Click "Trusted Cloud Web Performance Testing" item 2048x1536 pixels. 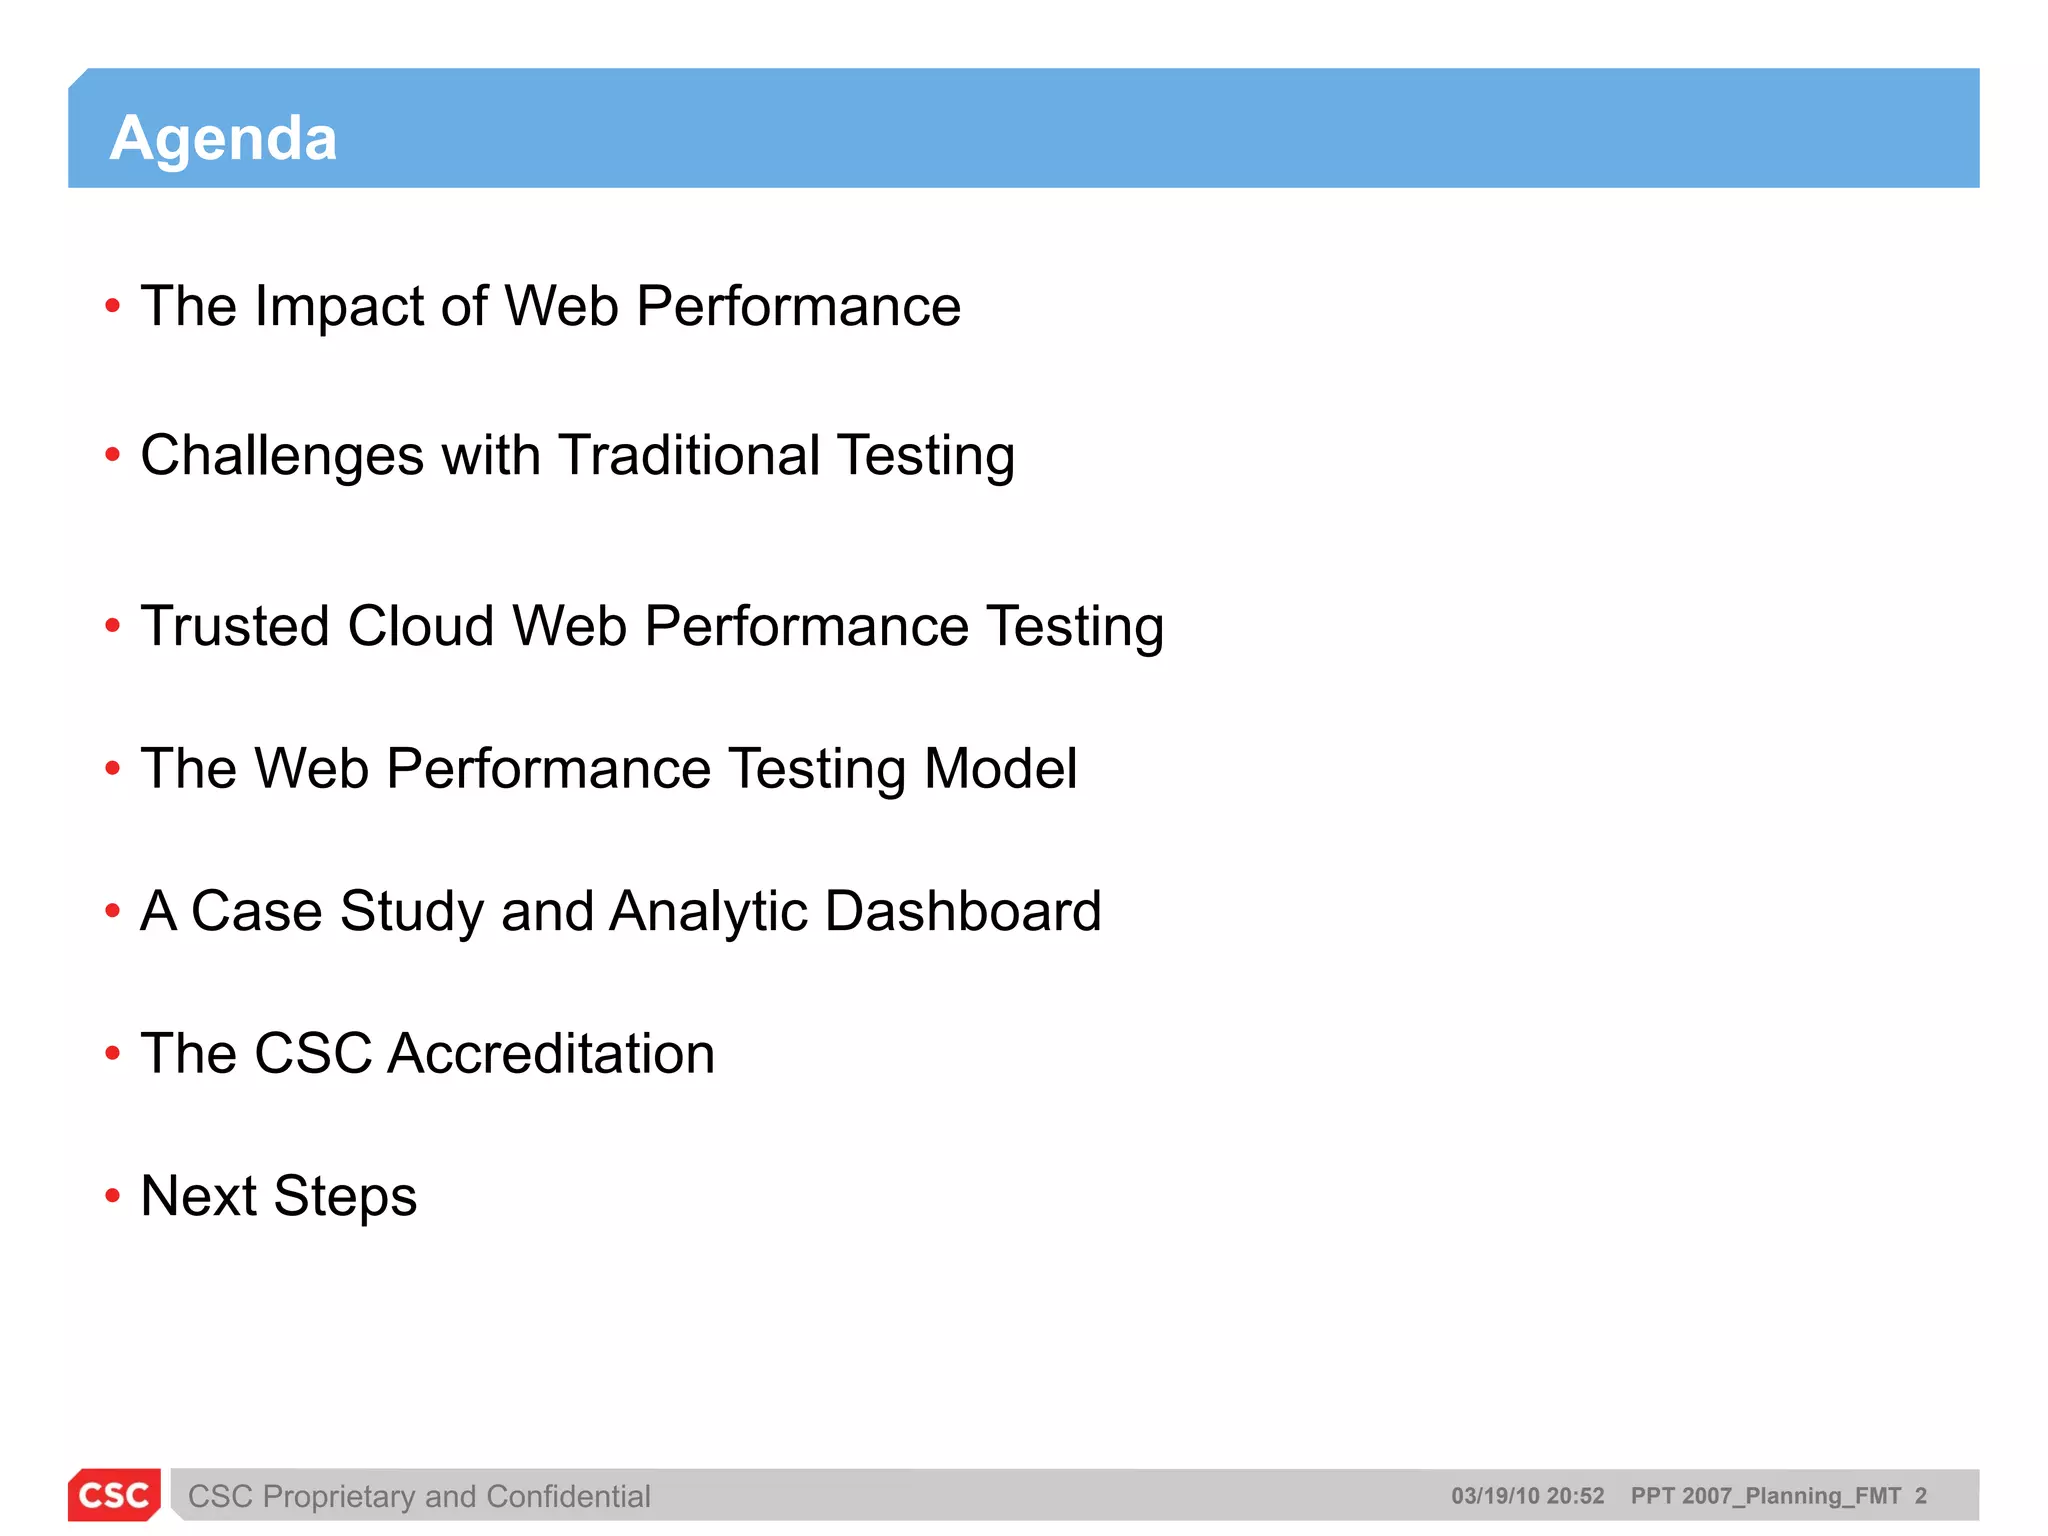(x=652, y=626)
